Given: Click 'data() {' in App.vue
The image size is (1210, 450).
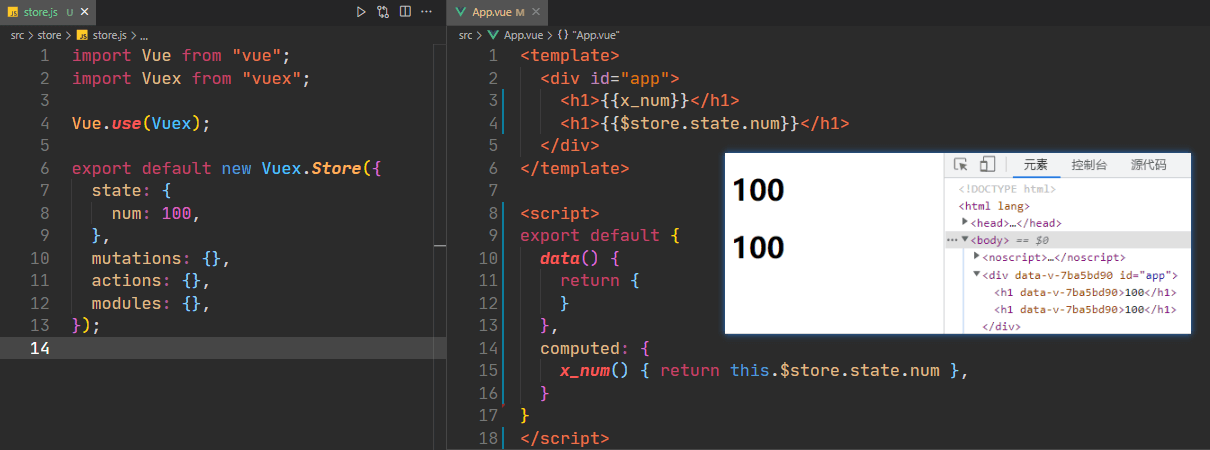Looking at the screenshot, I should click(580, 258).
